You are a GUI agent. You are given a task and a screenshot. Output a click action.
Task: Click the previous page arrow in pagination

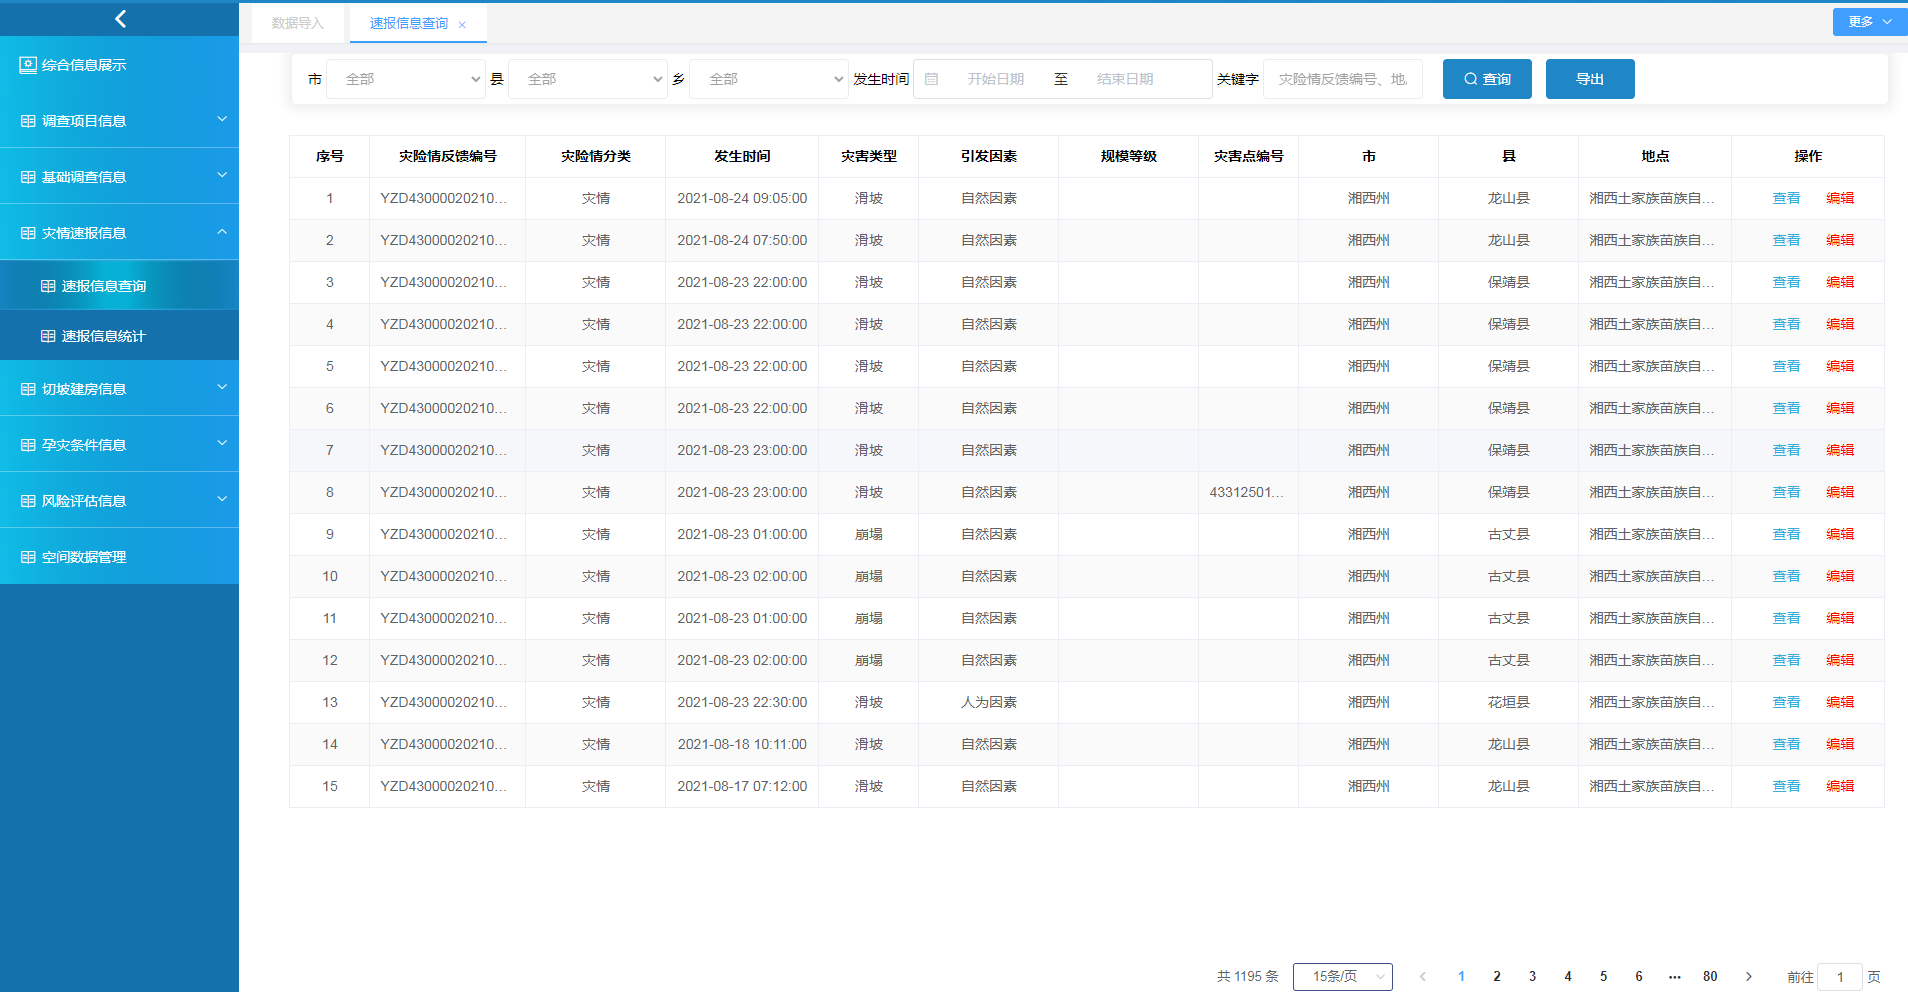tap(1422, 976)
